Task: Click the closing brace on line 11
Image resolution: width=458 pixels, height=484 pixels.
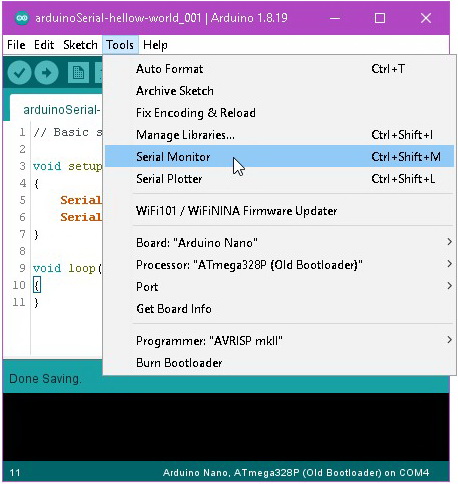Action: click(x=36, y=302)
